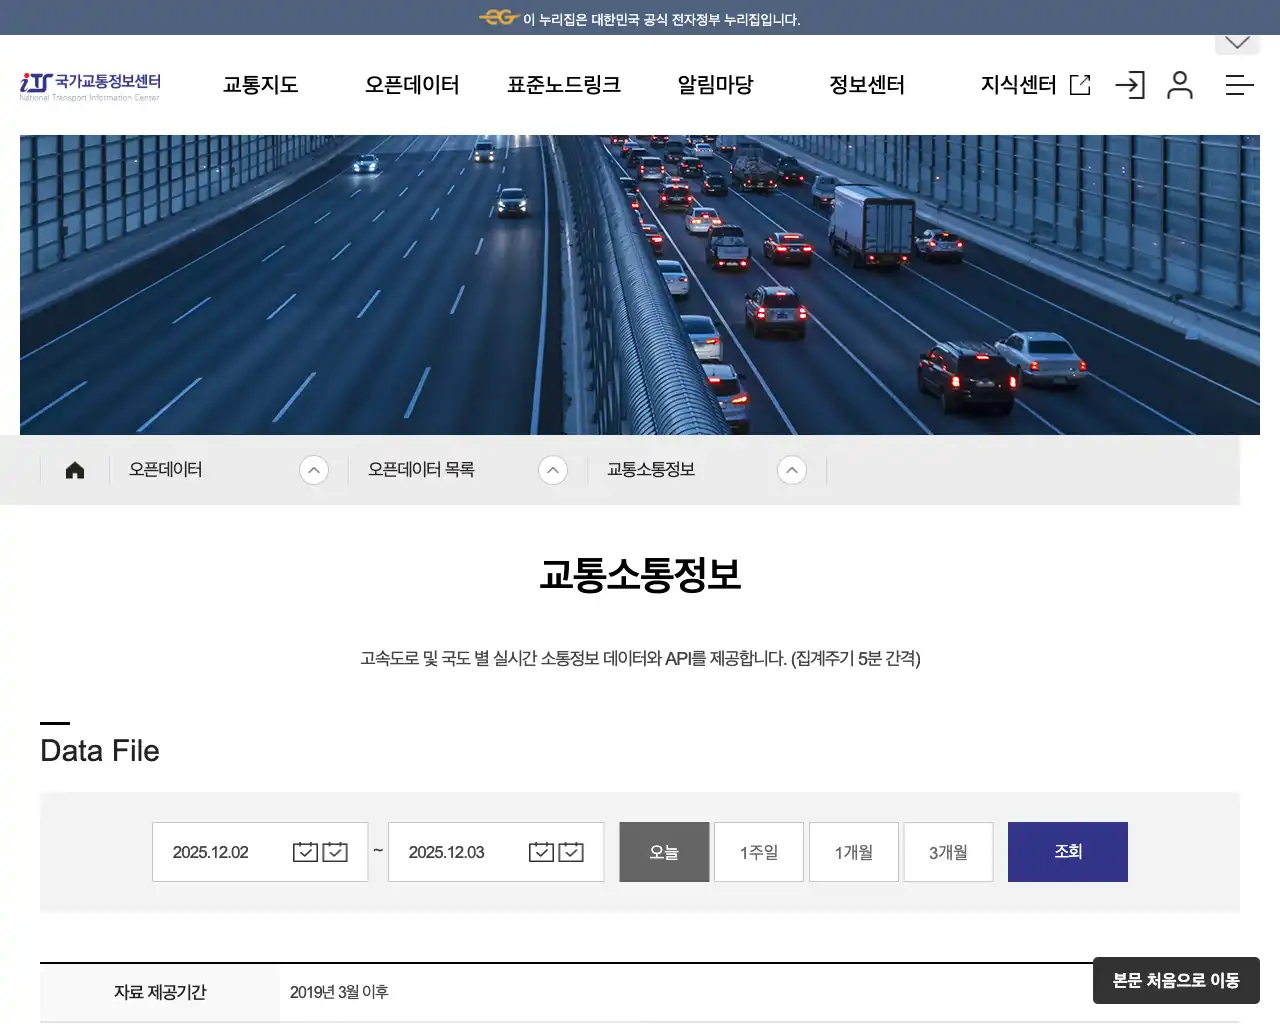Click the e-government banner logo
This screenshot has height=1024, width=1280.
point(497,17)
